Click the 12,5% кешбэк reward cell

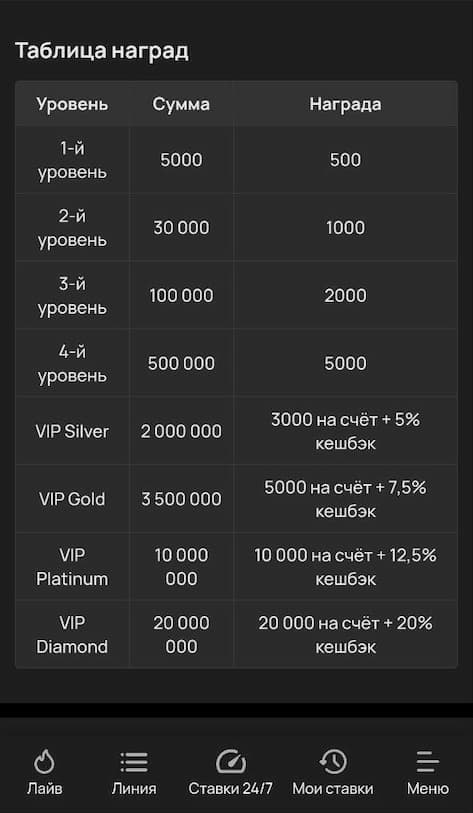coord(345,567)
